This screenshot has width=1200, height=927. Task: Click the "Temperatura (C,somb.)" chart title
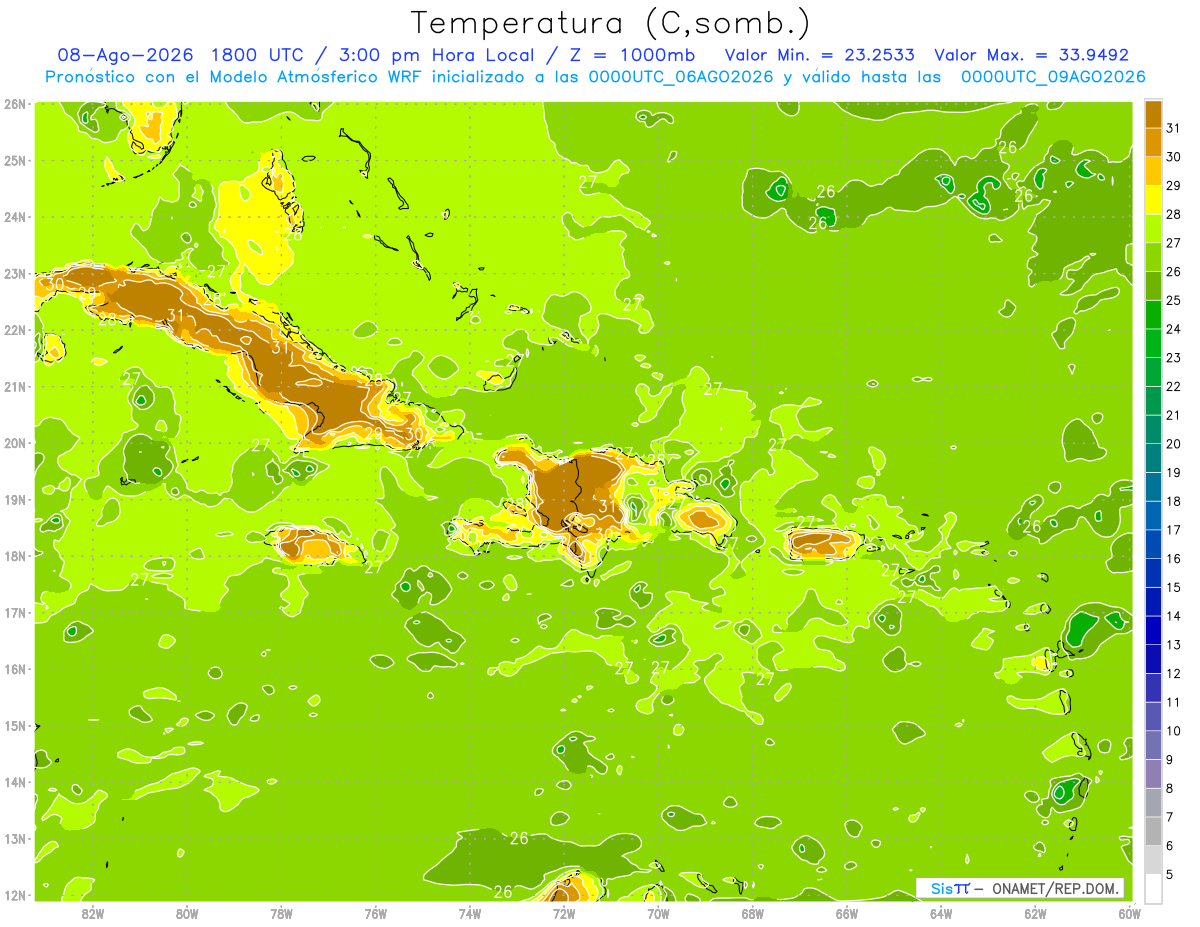coord(611,23)
